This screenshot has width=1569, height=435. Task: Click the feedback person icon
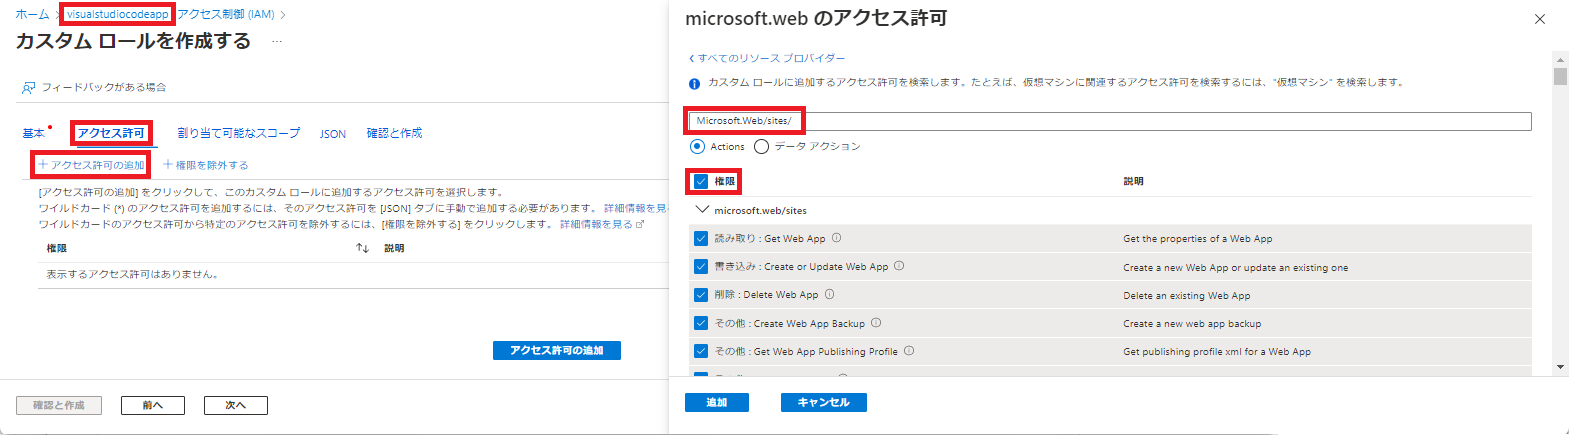[x=29, y=88]
